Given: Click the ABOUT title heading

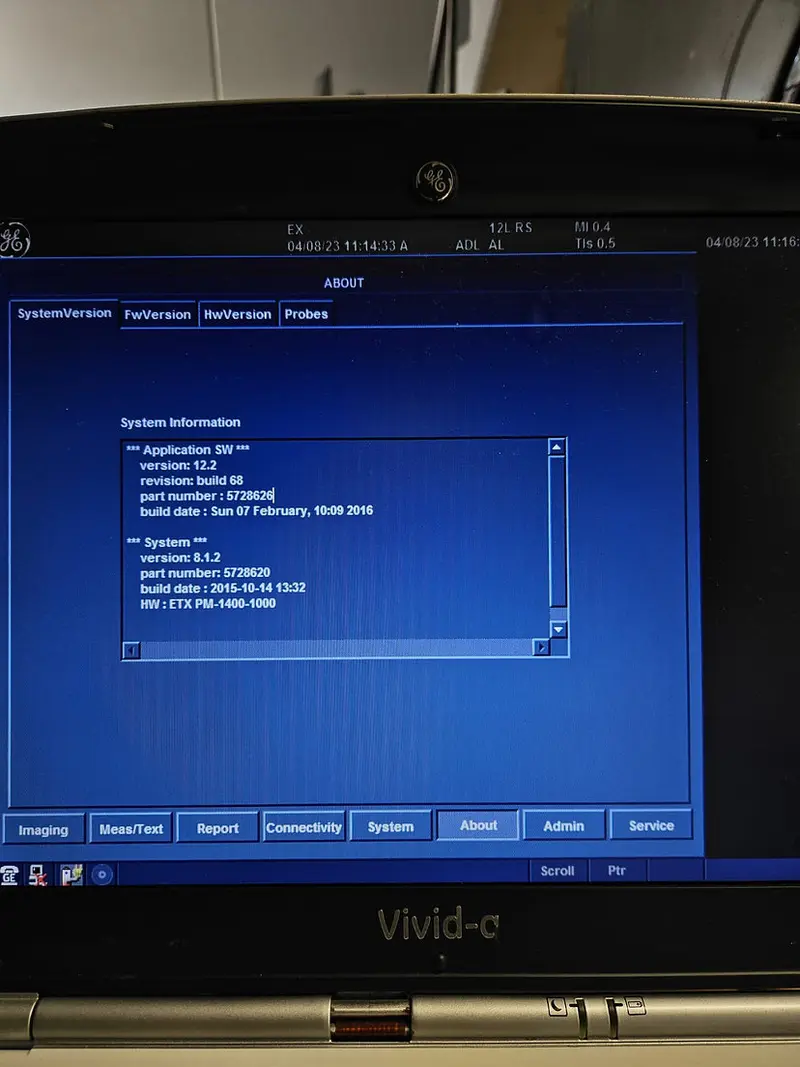Looking at the screenshot, I should click(344, 283).
